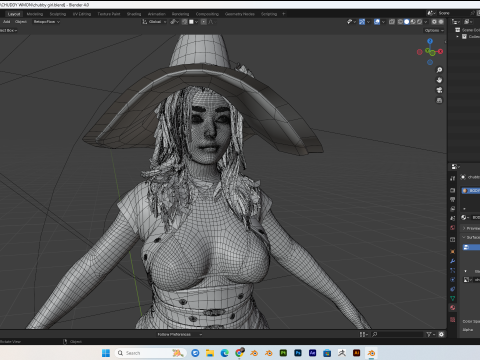Open the UV Editing workspace tab
480x360 pixels.
[x=82, y=14]
